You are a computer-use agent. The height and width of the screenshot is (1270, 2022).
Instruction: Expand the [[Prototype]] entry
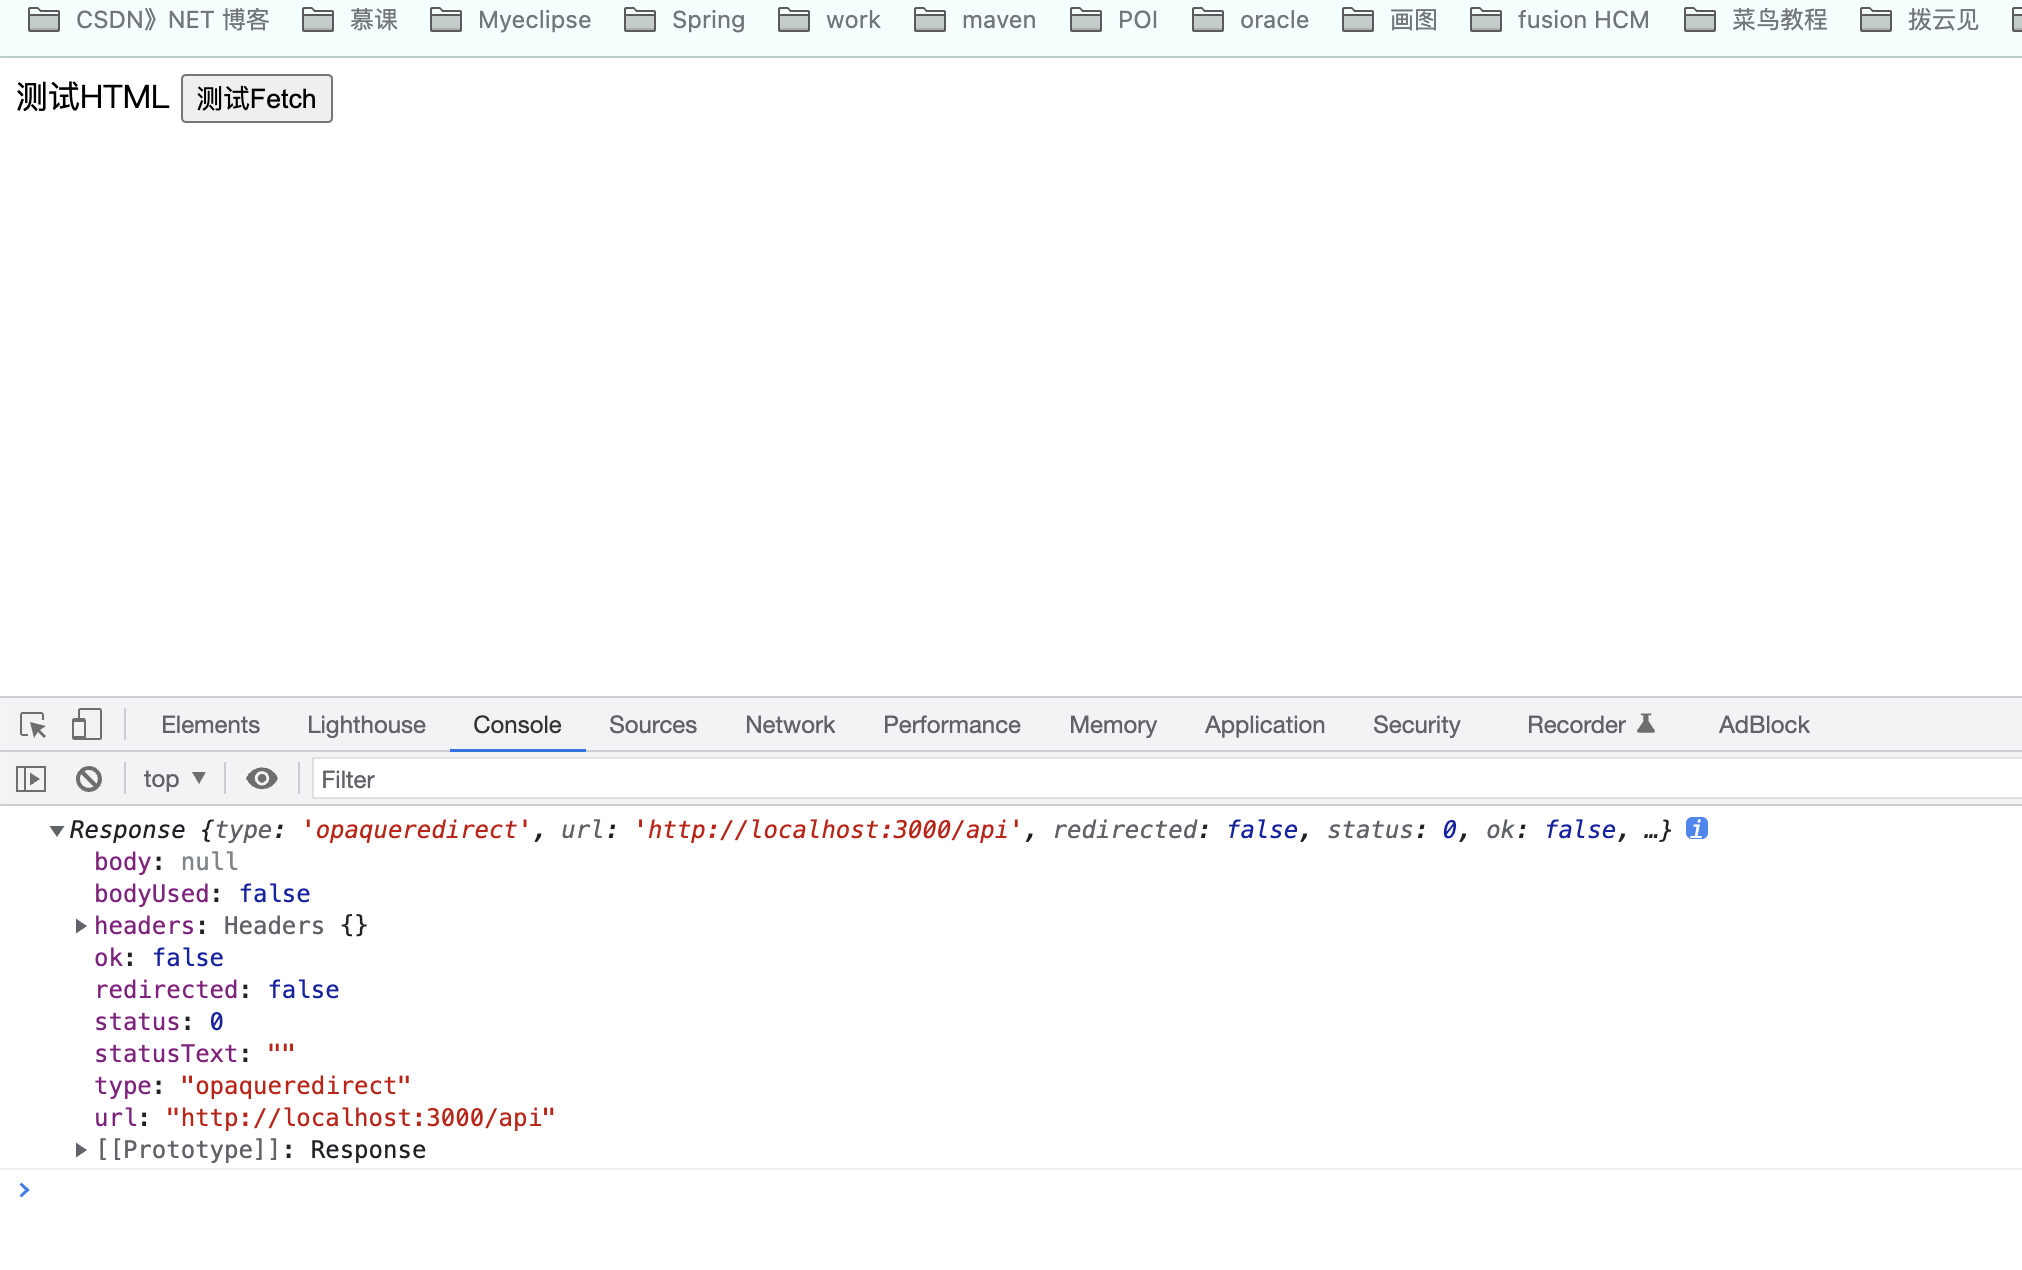pos(81,1150)
